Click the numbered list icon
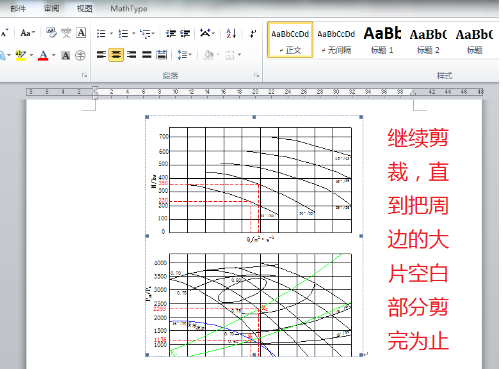The image size is (503, 369). (123, 33)
